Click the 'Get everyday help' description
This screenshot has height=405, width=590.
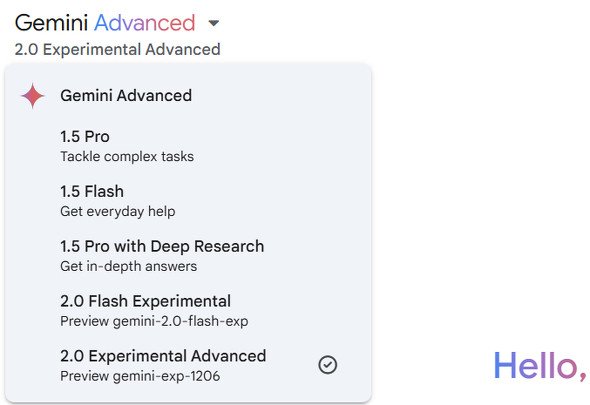pyautogui.click(x=118, y=212)
